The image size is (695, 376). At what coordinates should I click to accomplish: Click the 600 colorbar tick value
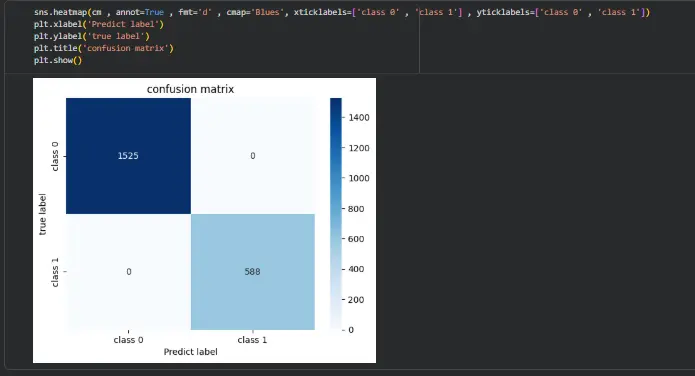pyautogui.click(x=356, y=239)
